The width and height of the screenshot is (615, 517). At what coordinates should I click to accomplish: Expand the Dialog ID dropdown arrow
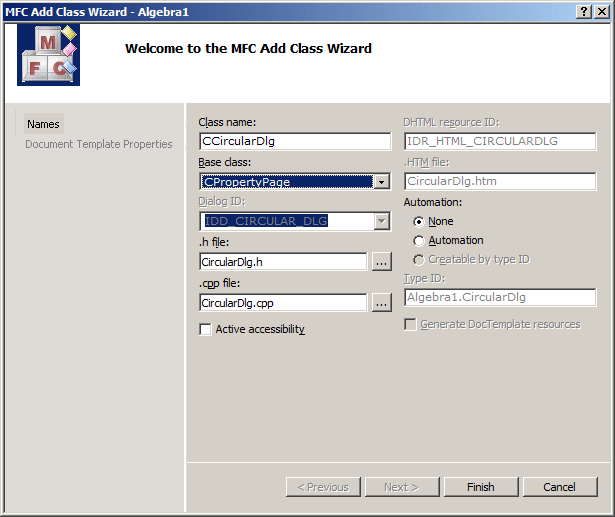click(x=382, y=221)
